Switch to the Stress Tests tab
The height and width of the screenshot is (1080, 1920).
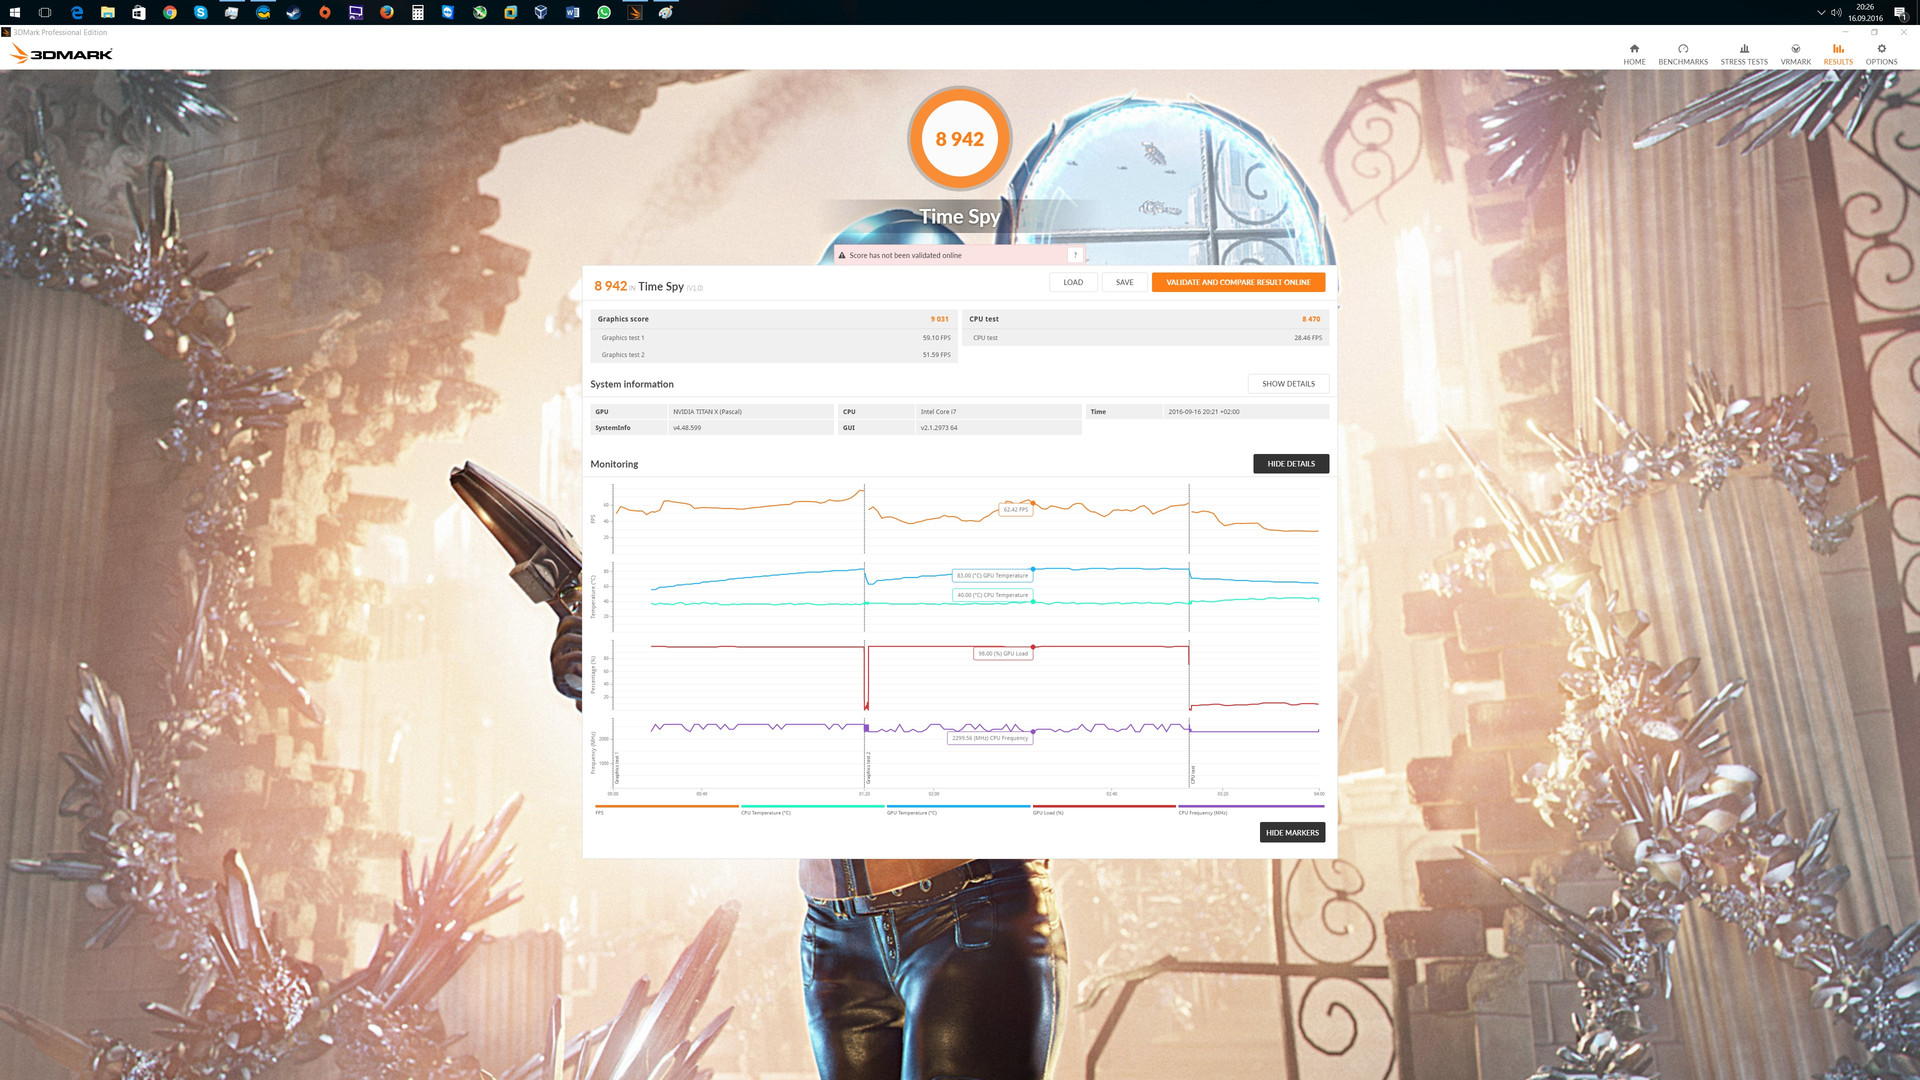1744,54
